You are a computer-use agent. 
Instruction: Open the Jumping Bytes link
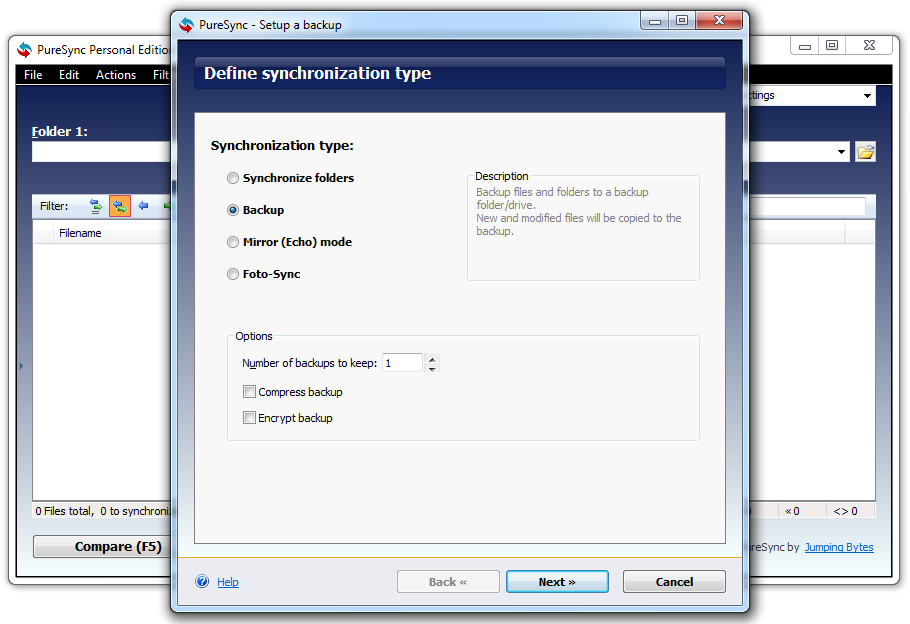(x=839, y=547)
